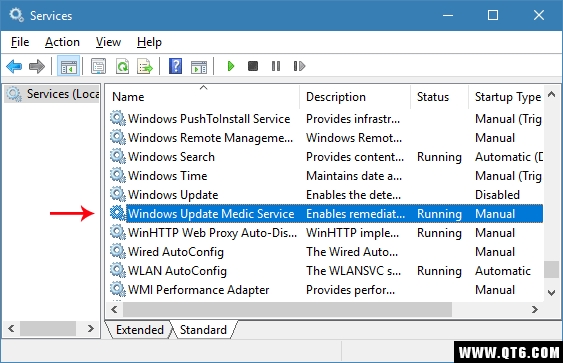Restart Service using restart icon
Image resolution: width=563 pixels, height=363 pixels.
[x=299, y=66]
